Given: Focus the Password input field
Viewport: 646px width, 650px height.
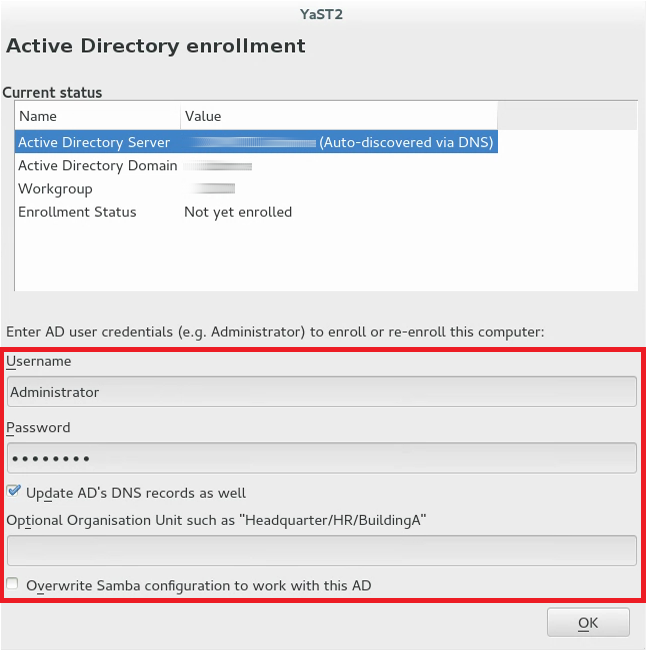Looking at the screenshot, I should [x=321, y=458].
